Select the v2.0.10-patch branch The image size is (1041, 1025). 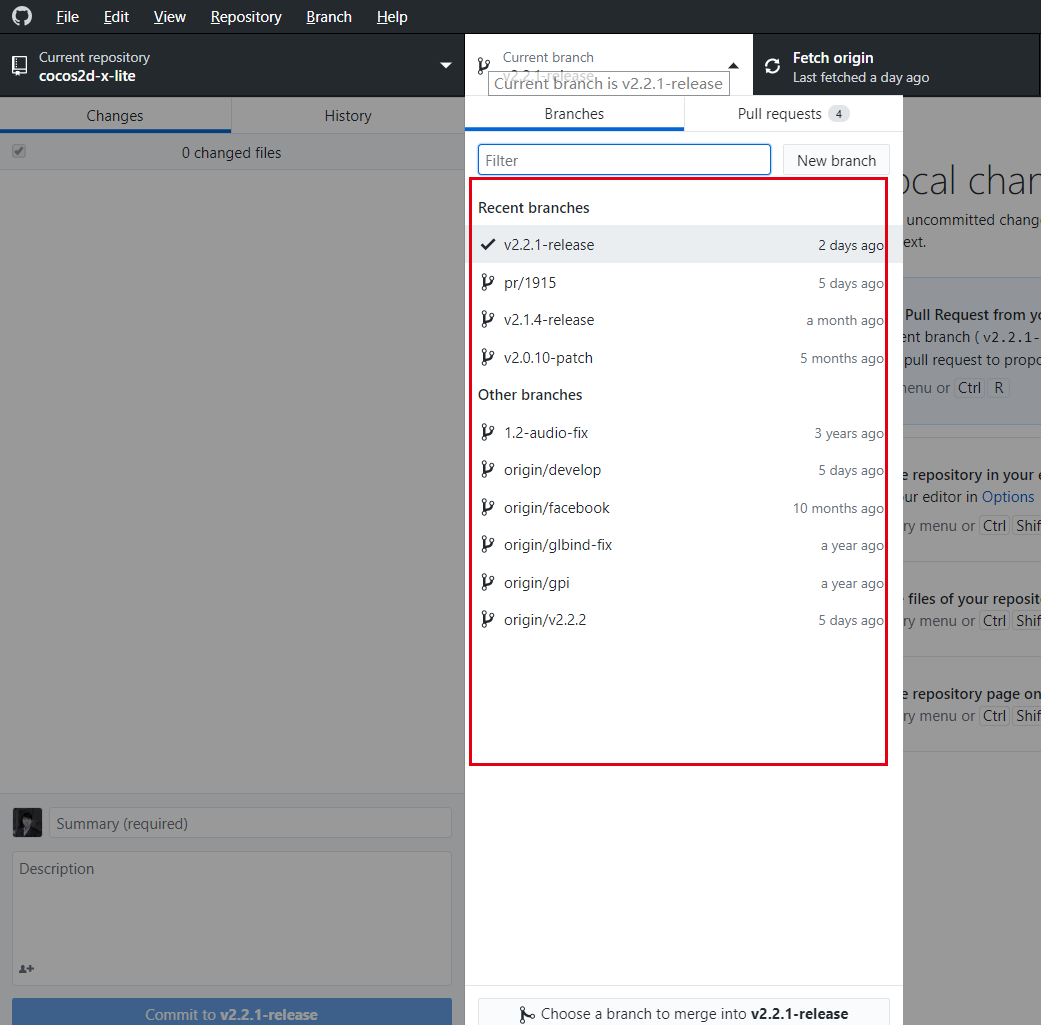(684, 357)
